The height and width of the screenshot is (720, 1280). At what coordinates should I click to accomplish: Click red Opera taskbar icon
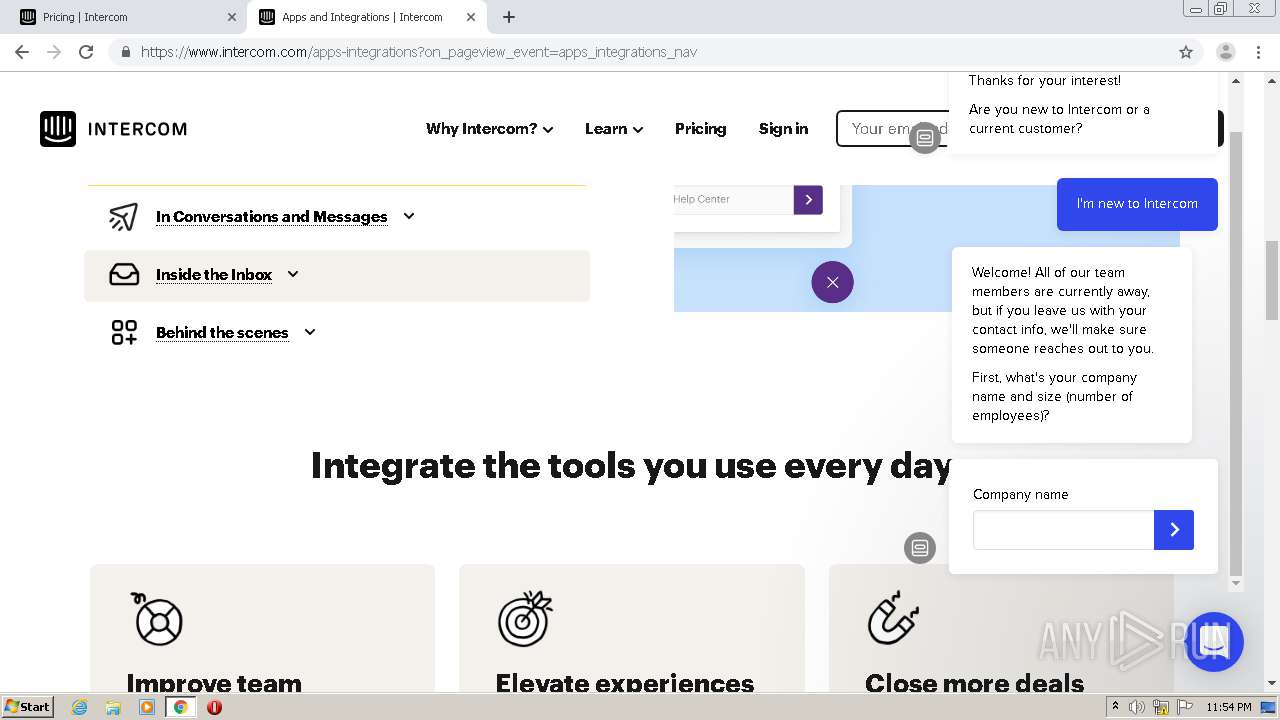[x=214, y=707]
